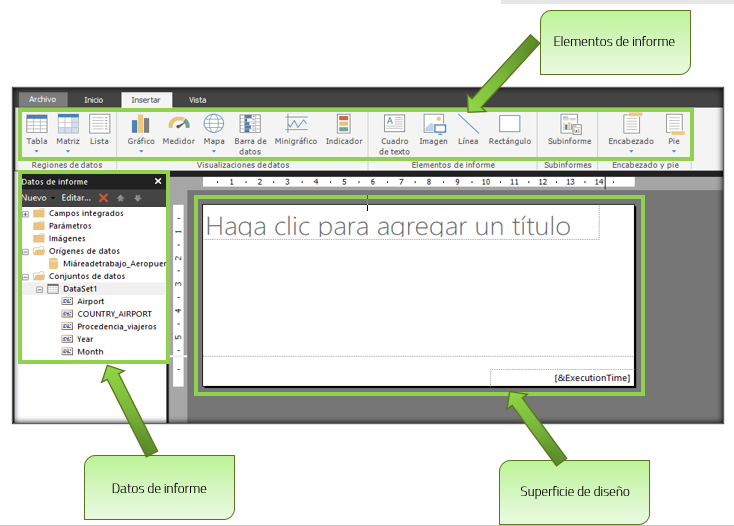Insert a Lista data region

coord(99,129)
